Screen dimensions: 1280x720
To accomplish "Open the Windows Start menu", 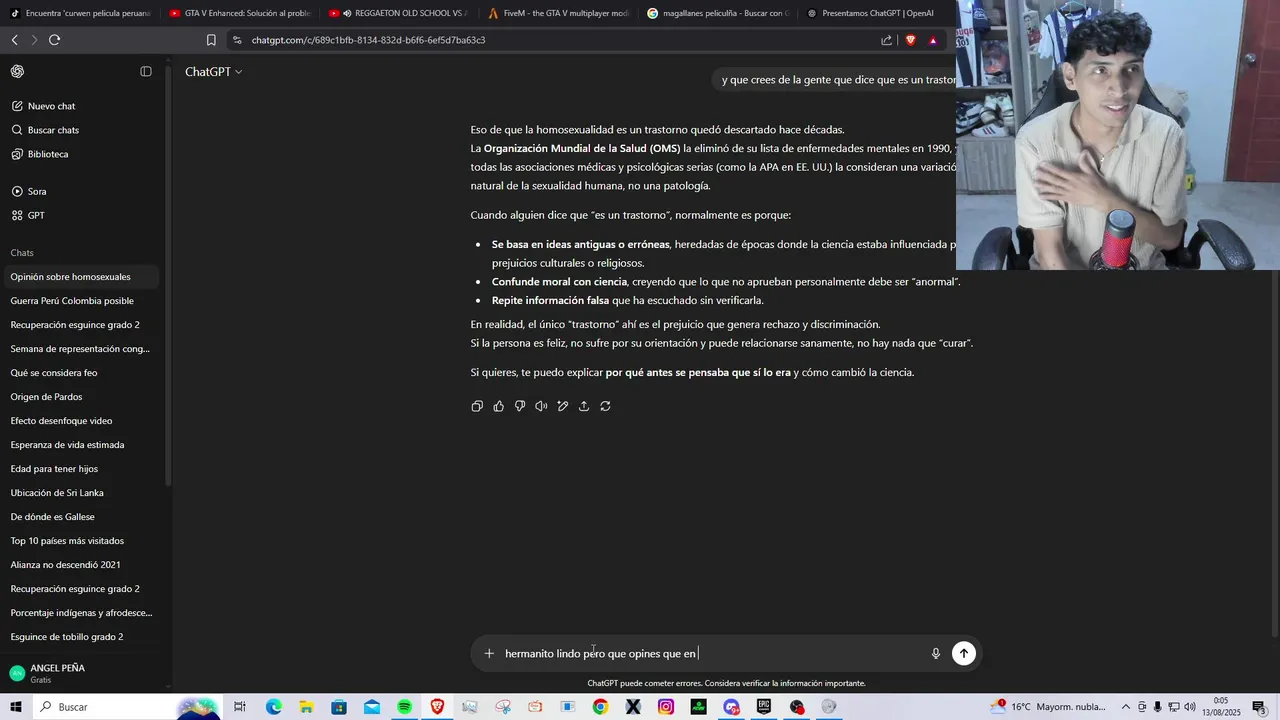I will point(16,707).
